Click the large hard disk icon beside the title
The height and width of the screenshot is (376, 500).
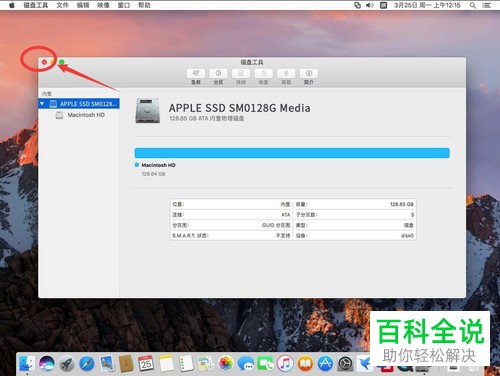pos(148,111)
